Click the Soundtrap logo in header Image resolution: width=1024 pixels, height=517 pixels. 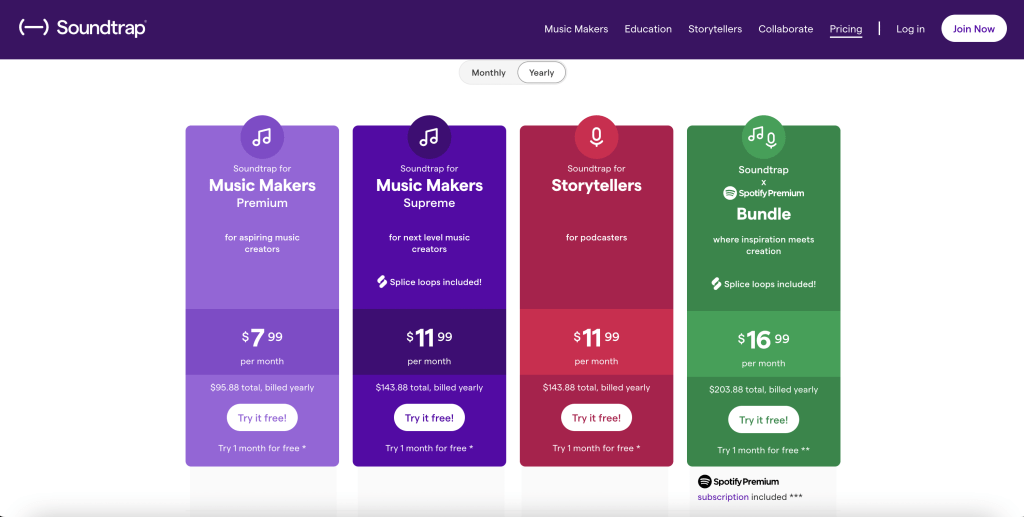(82, 27)
